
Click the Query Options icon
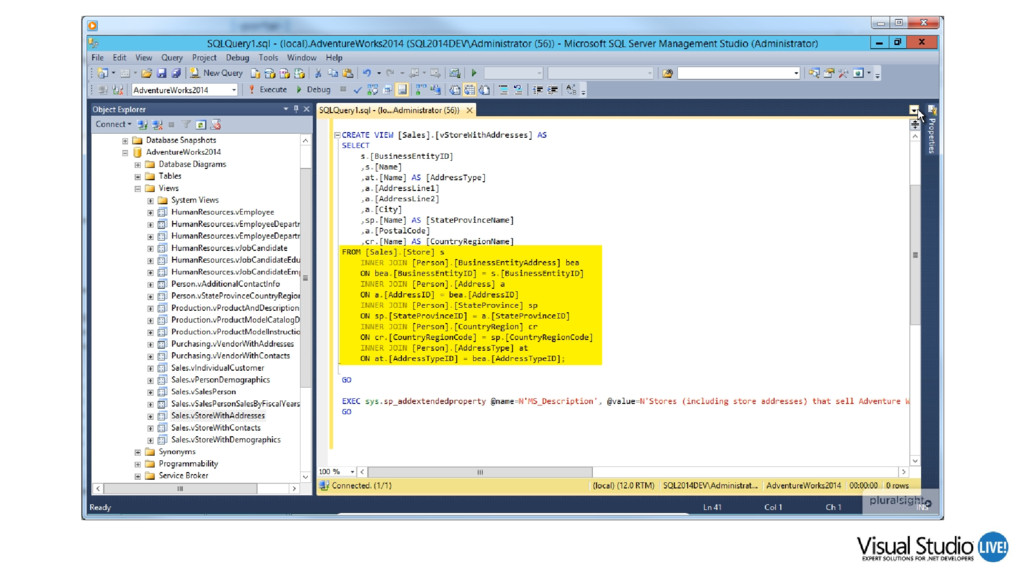(x=387, y=90)
